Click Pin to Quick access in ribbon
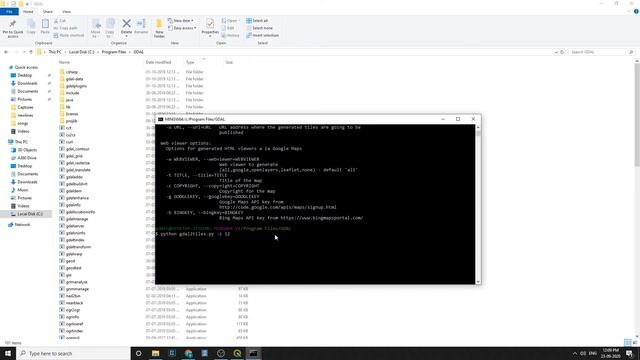Image resolution: width=640 pixels, height=360 pixels. point(13,28)
